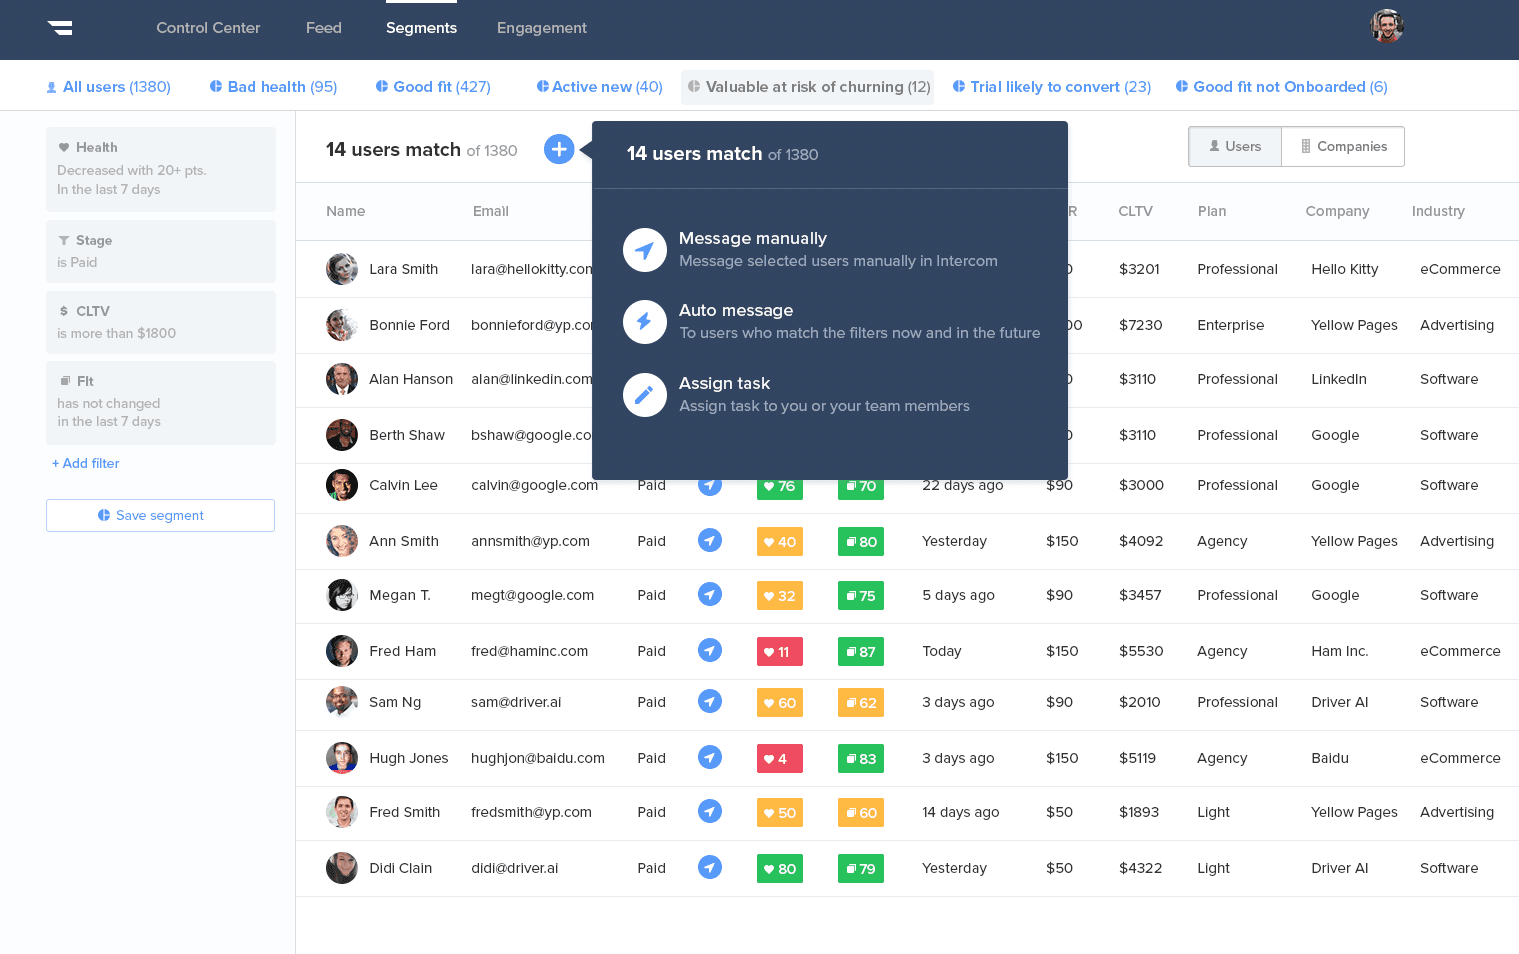Click the Add filter link

(86, 463)
